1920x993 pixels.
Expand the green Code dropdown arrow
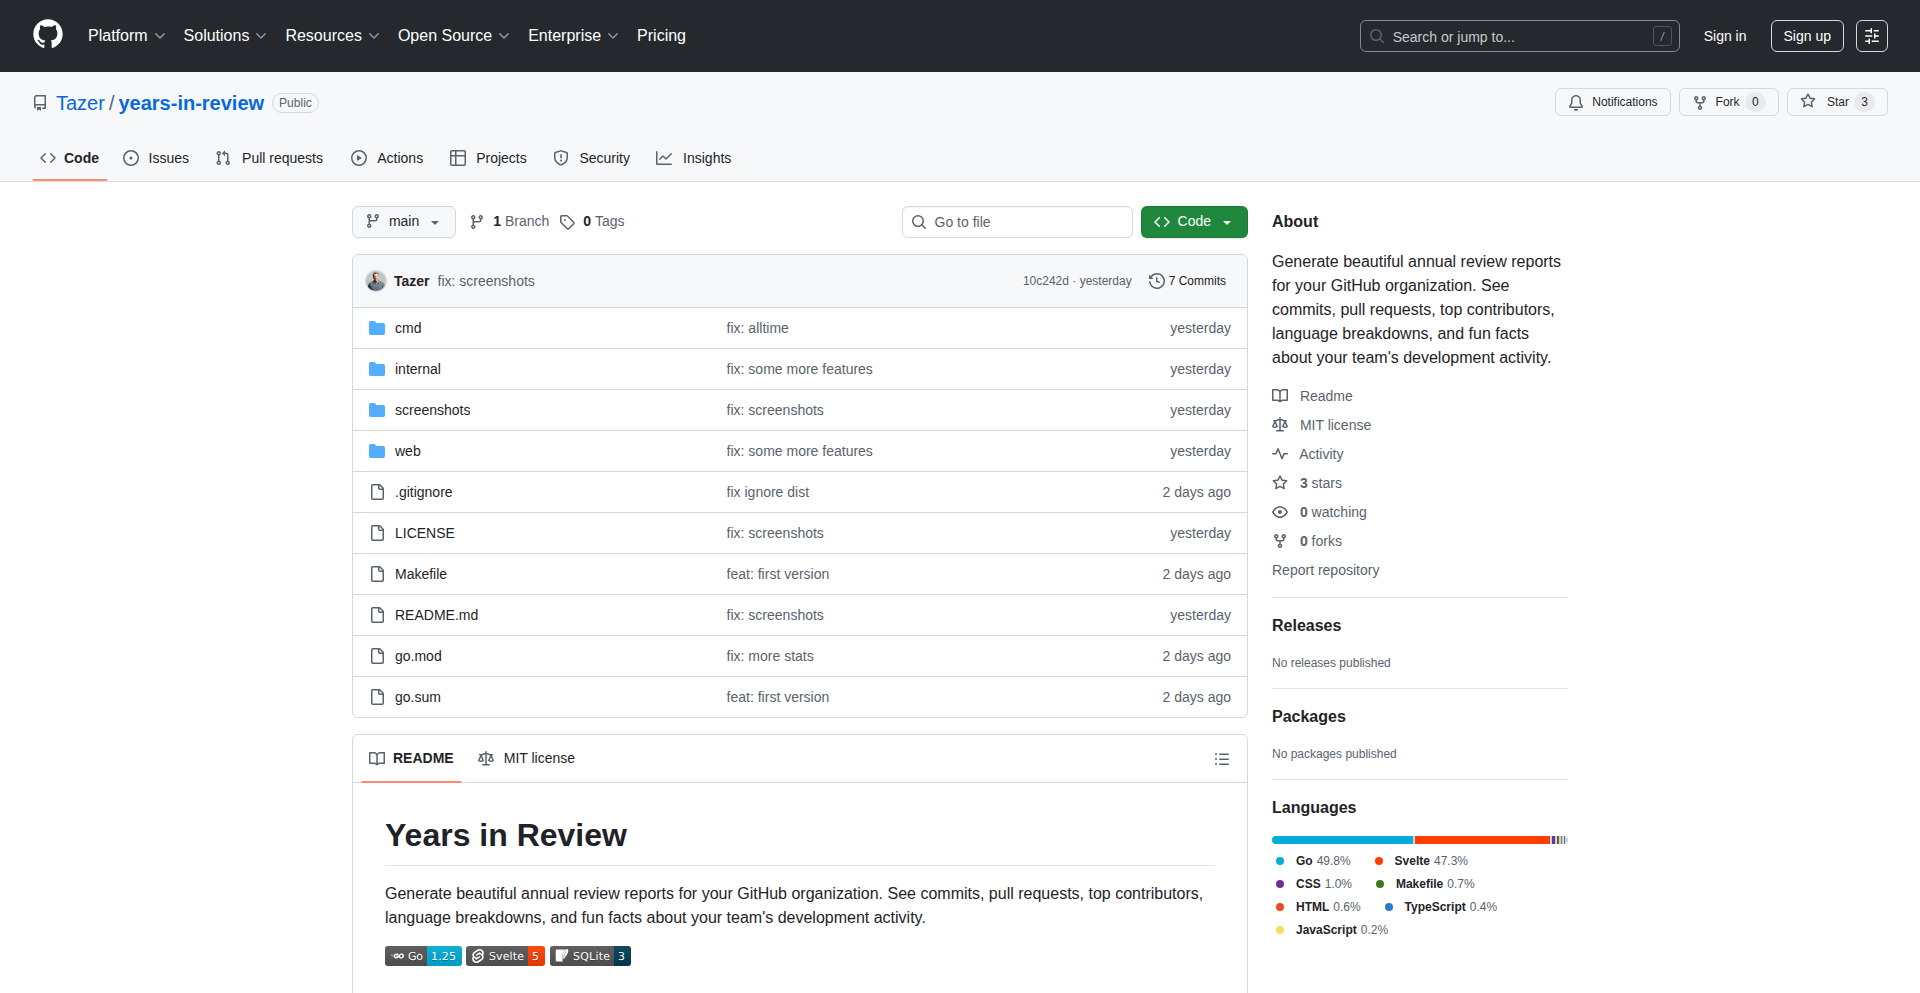pyautogui.click(x=1227, y=221)
